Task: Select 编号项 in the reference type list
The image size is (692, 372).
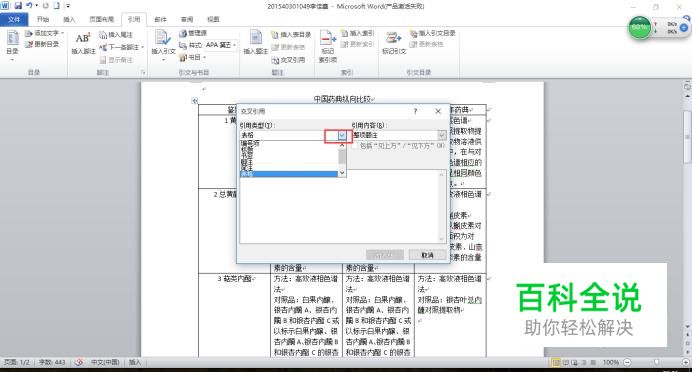Action: point(250,143)
